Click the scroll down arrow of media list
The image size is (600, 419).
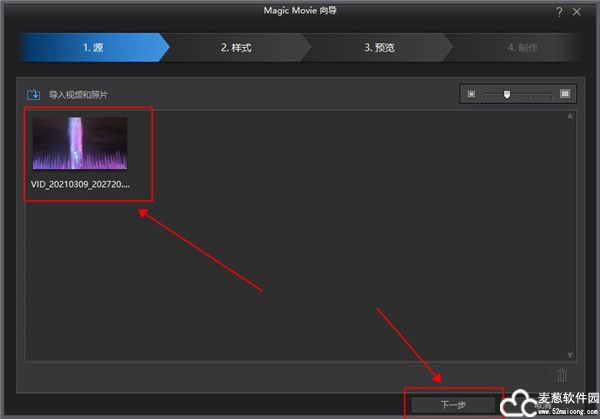click(x=570, y=355)
